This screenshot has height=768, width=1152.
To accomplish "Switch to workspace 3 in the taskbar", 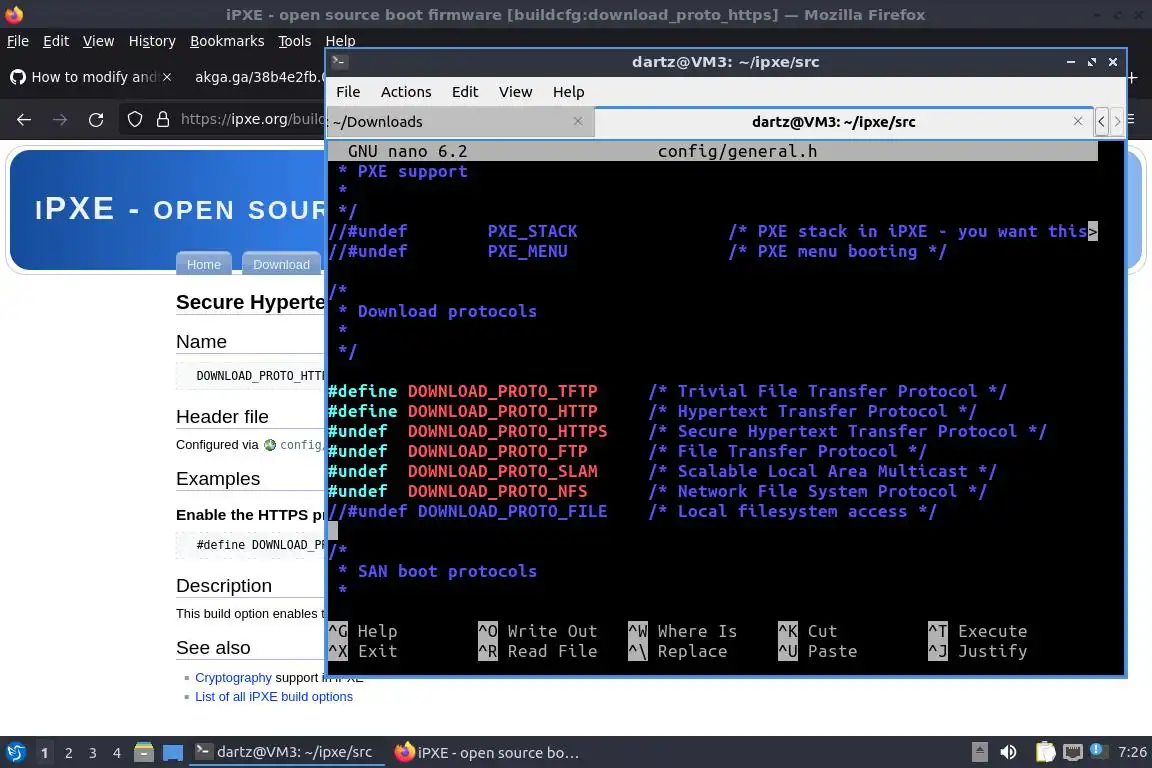I will pos(93,753).
